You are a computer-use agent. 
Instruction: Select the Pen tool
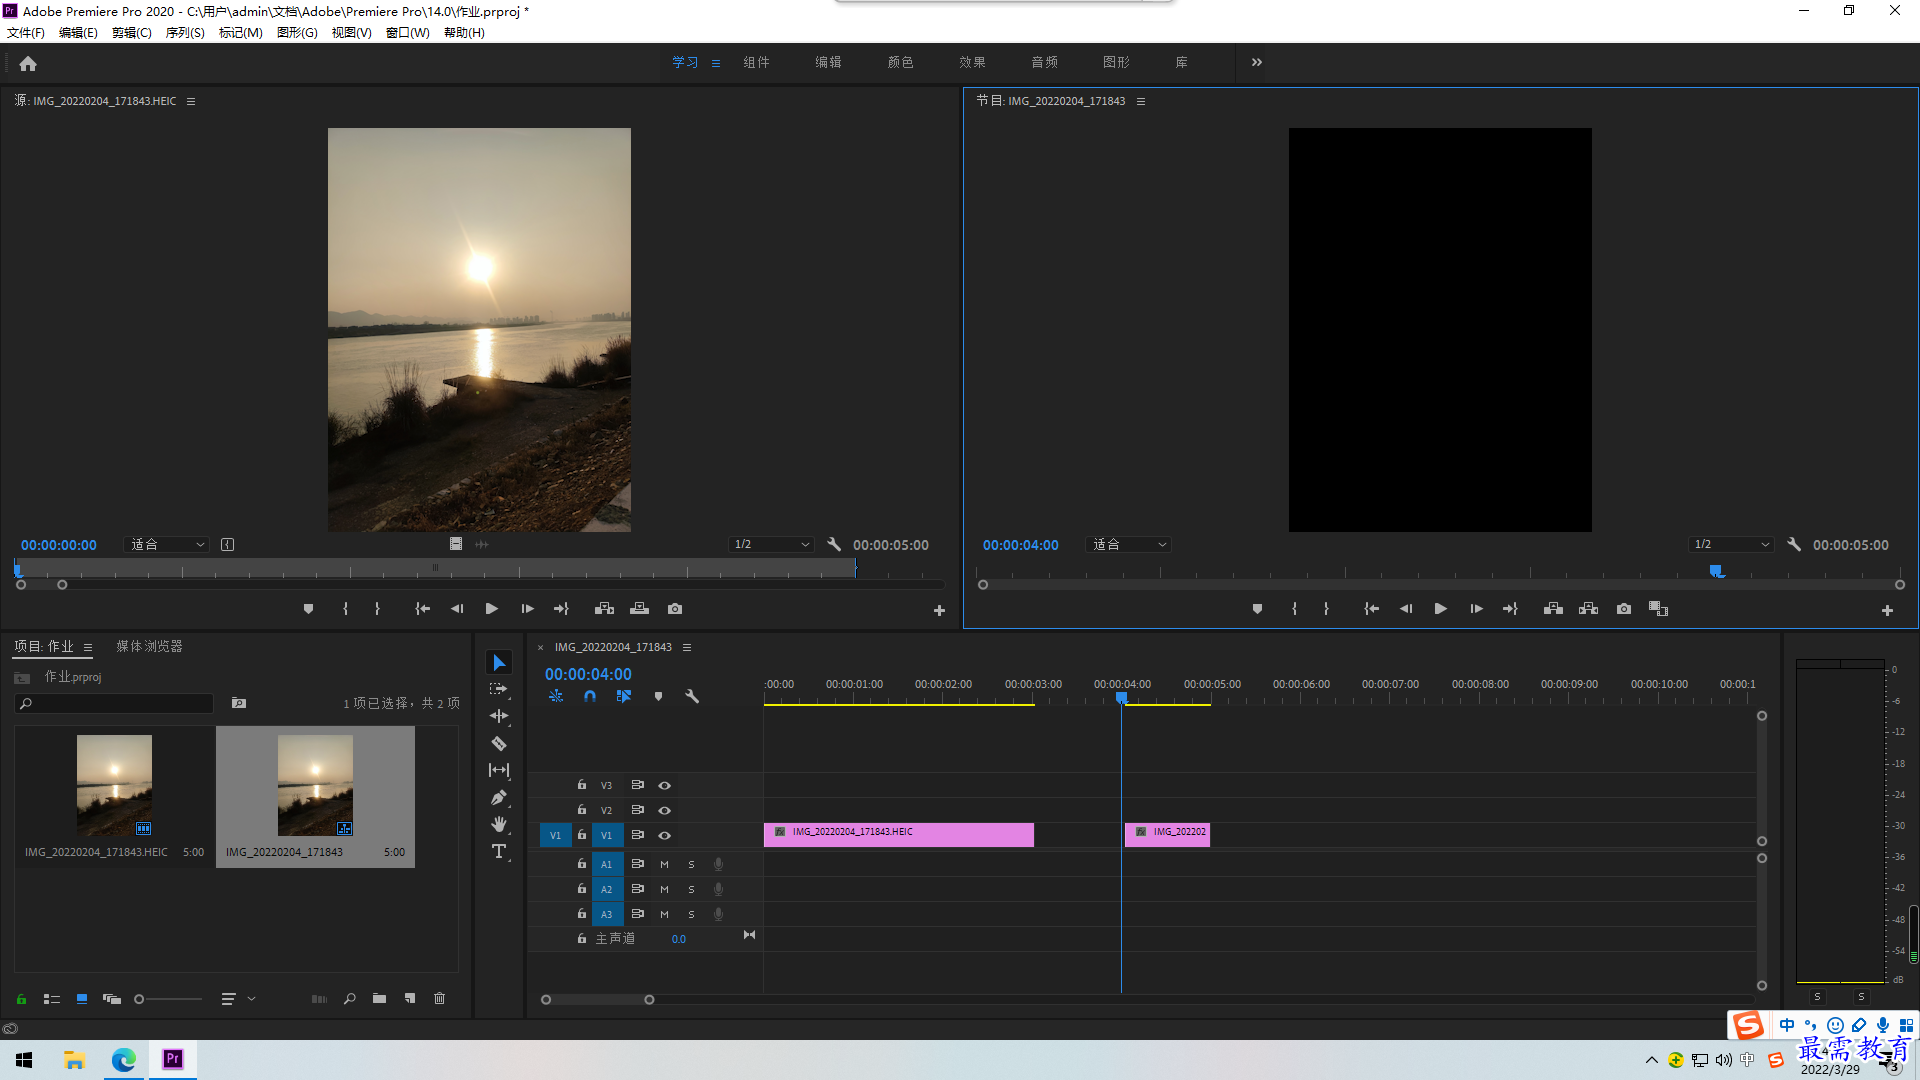499,797
